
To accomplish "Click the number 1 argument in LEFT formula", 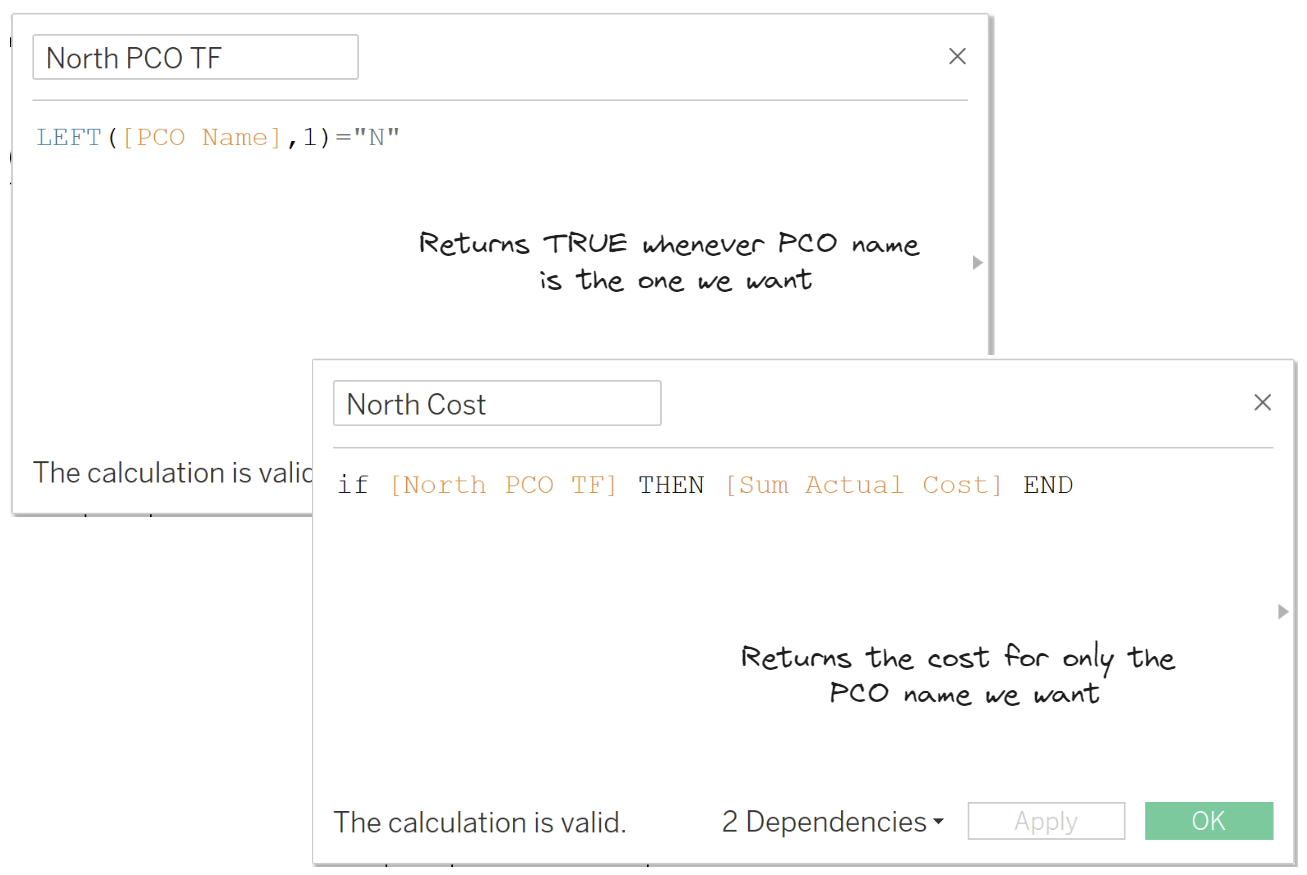I will (310, 138).
